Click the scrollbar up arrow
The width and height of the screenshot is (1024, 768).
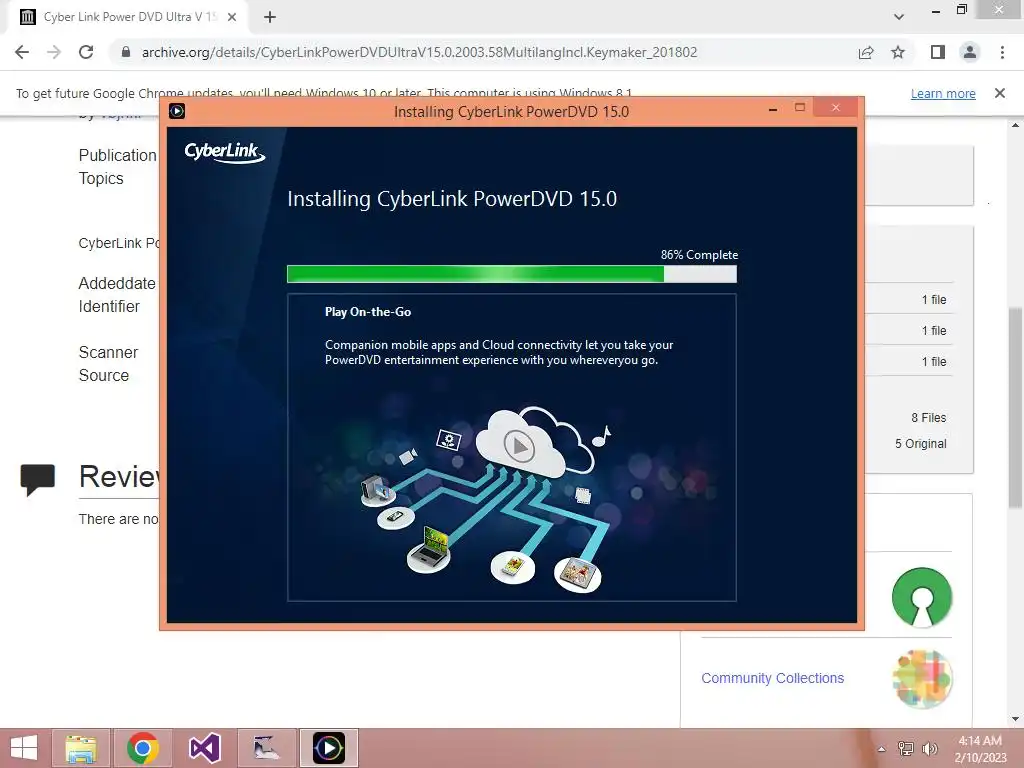(1016, 125)
